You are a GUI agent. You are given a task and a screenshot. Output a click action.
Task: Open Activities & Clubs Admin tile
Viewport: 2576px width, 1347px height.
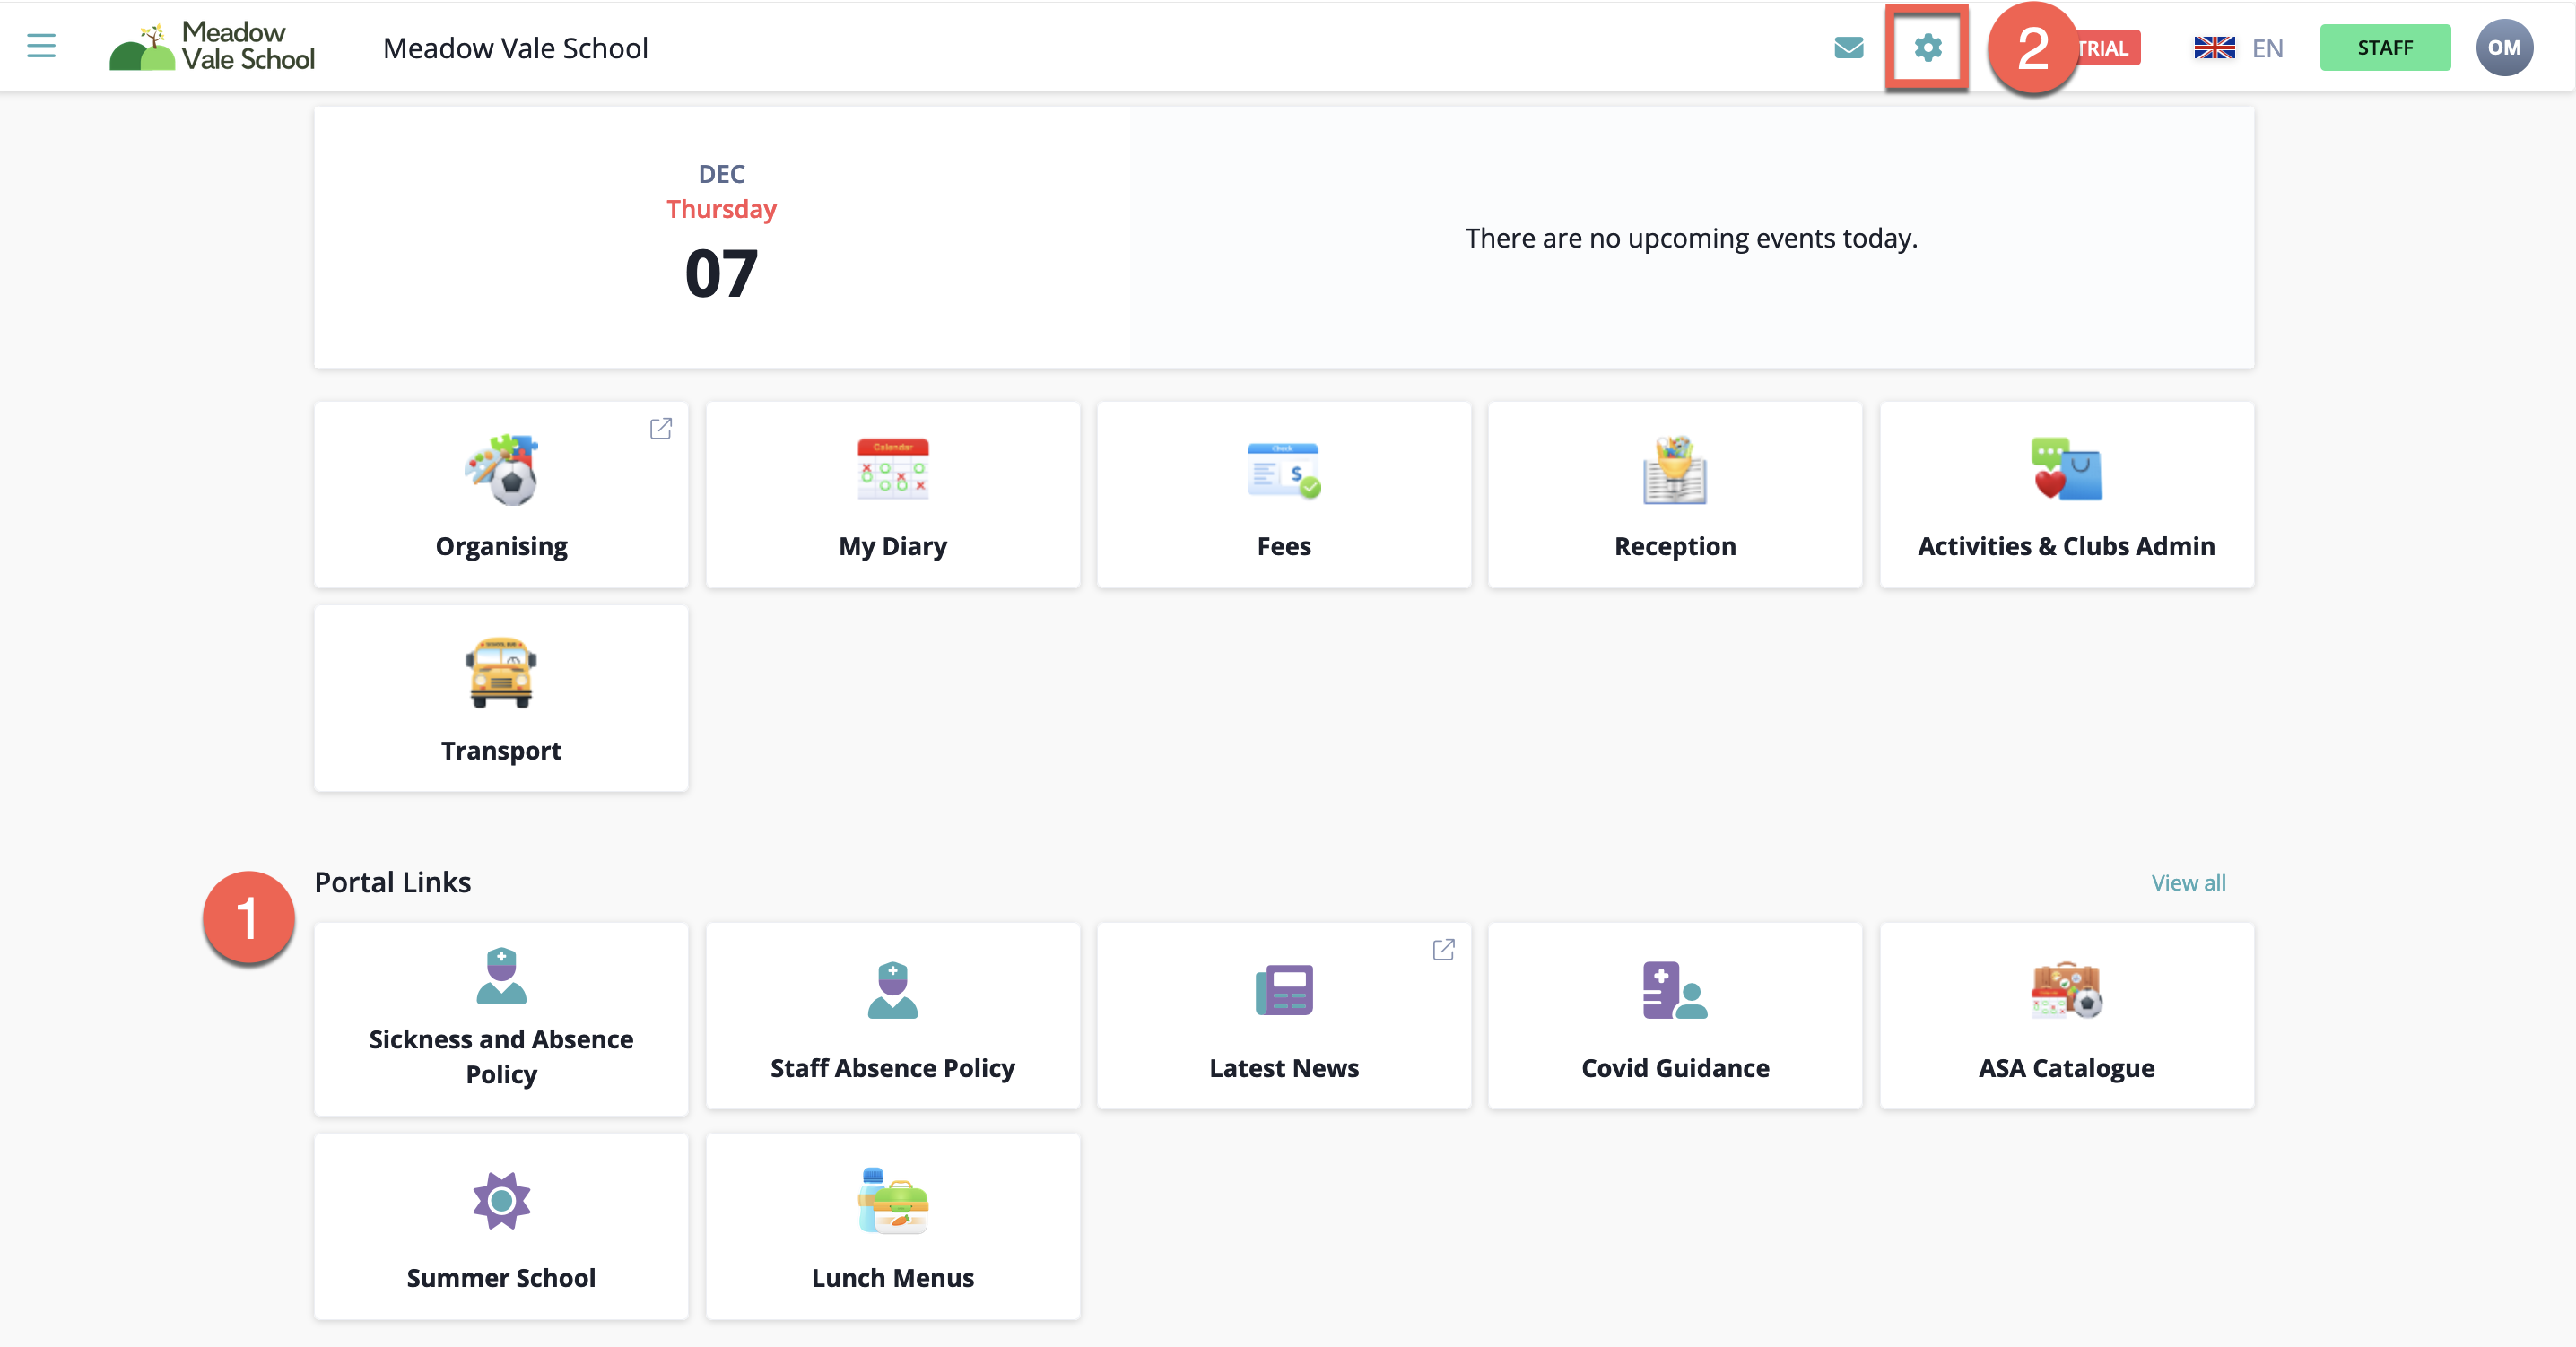click(x=2066, y=495)
